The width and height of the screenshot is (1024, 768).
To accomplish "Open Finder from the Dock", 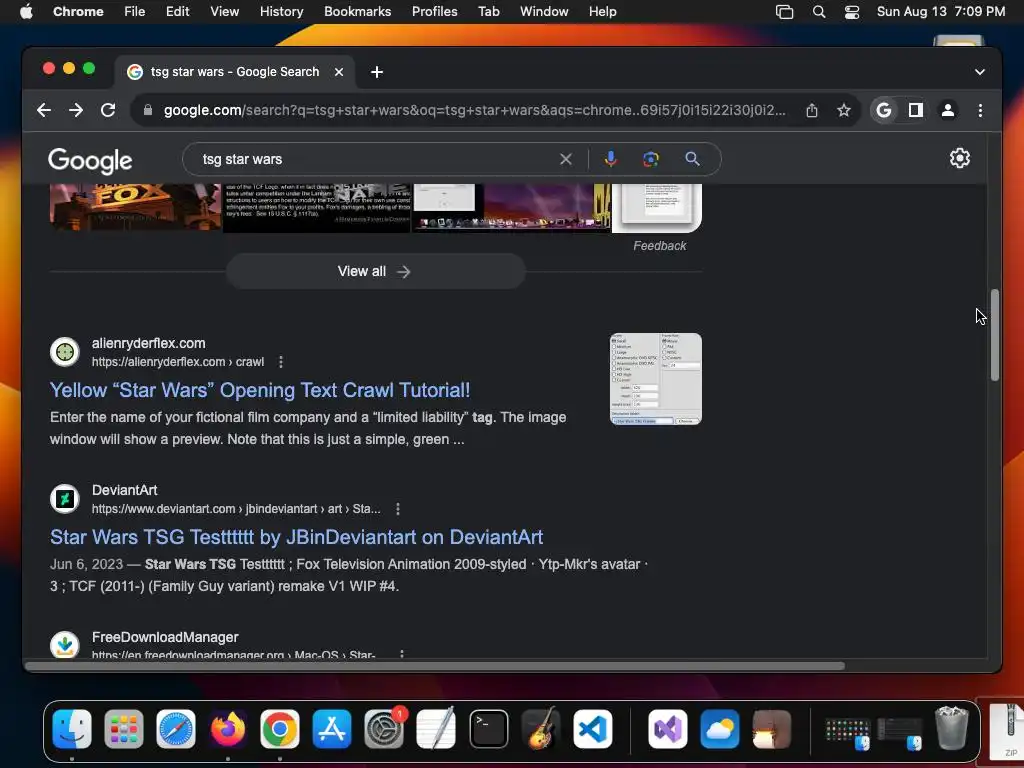I will click(x=72, y=729).
